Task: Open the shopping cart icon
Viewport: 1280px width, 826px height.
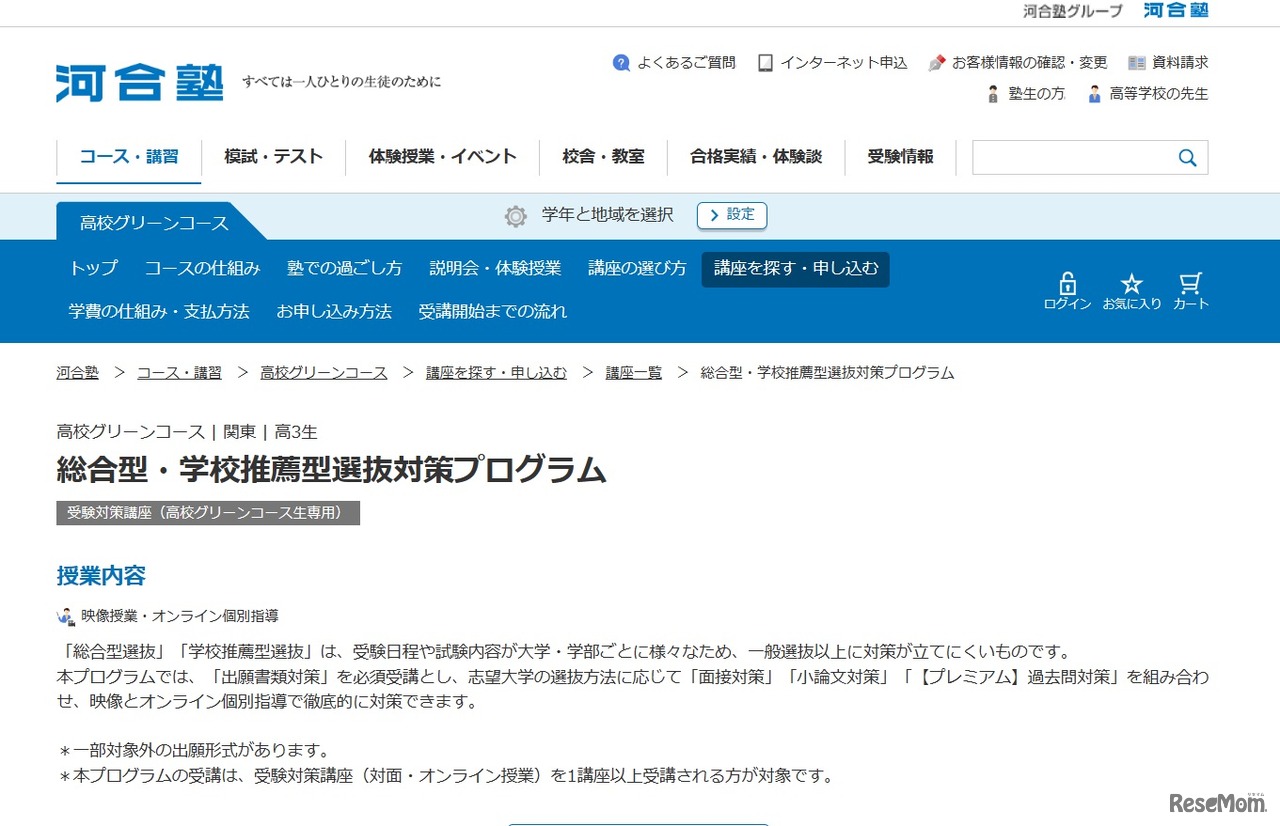Action: tap(1190, 283)
